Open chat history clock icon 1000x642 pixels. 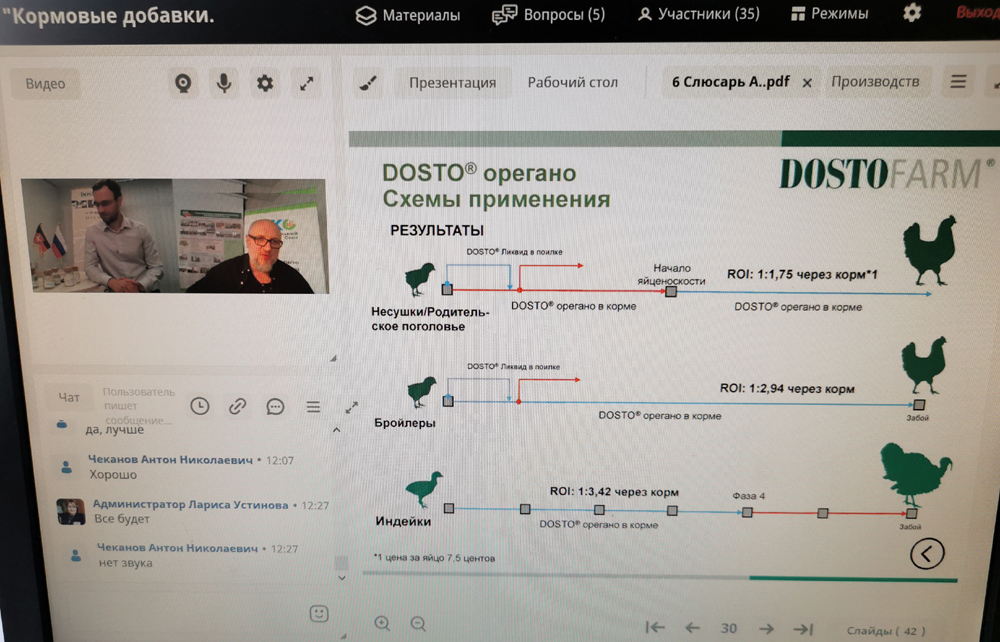pyautogui.click(x=200, y=406)
